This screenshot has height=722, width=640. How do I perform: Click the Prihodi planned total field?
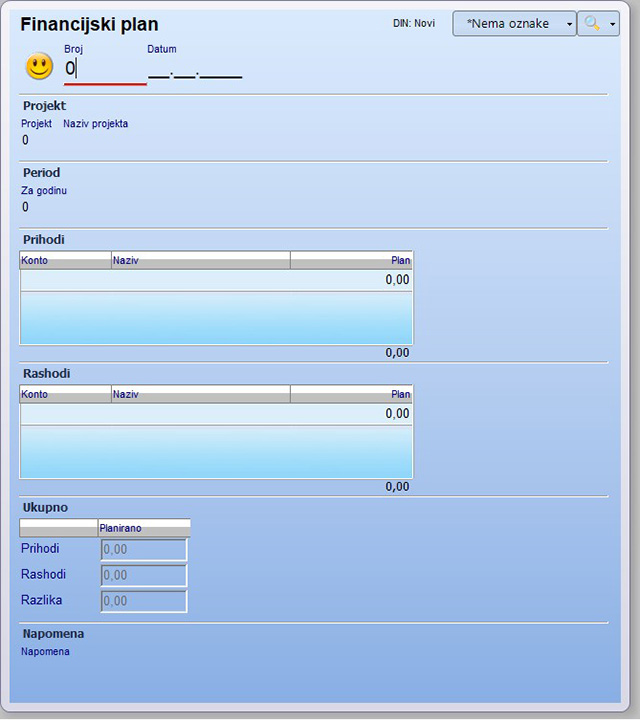click(144, 549)
